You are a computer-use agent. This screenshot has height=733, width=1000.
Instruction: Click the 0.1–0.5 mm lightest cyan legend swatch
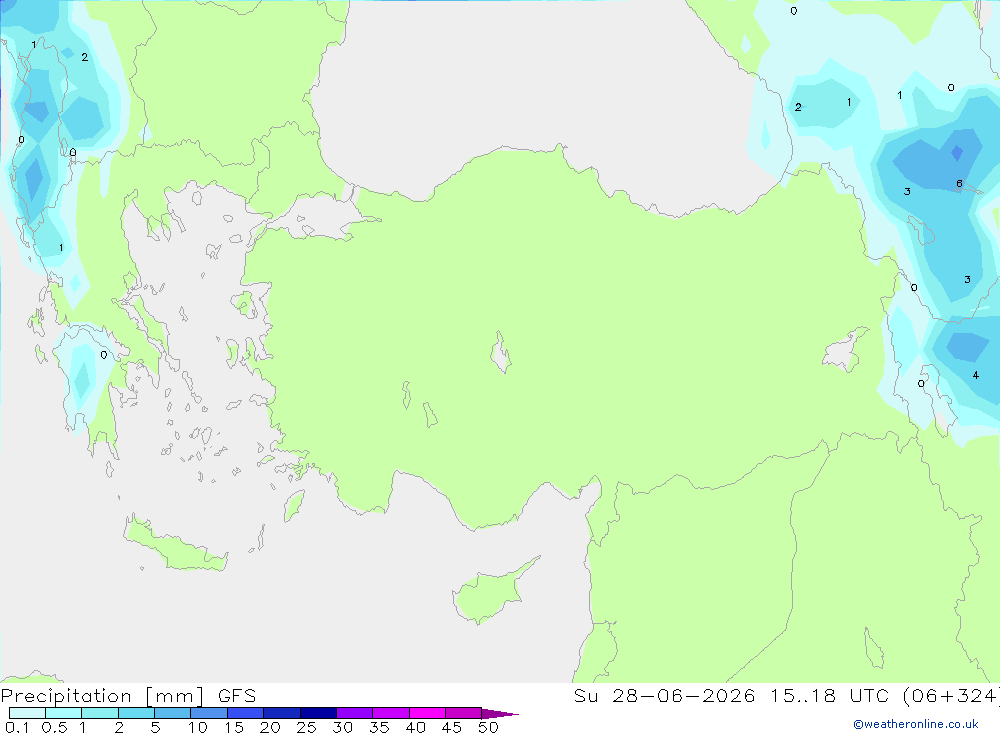pos(27,713)
